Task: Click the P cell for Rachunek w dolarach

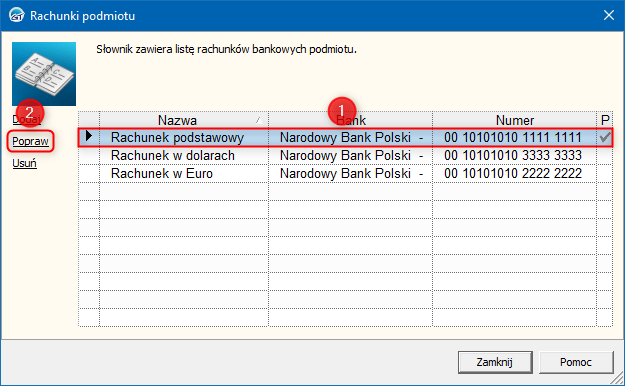Action: click(x=605, y=155)
